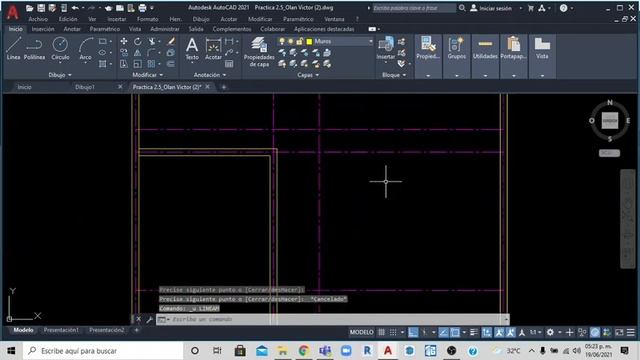The image size is (640, 360).
Task: Open the Edición menu
Action: pyautogui.click(x=68, y=19)
